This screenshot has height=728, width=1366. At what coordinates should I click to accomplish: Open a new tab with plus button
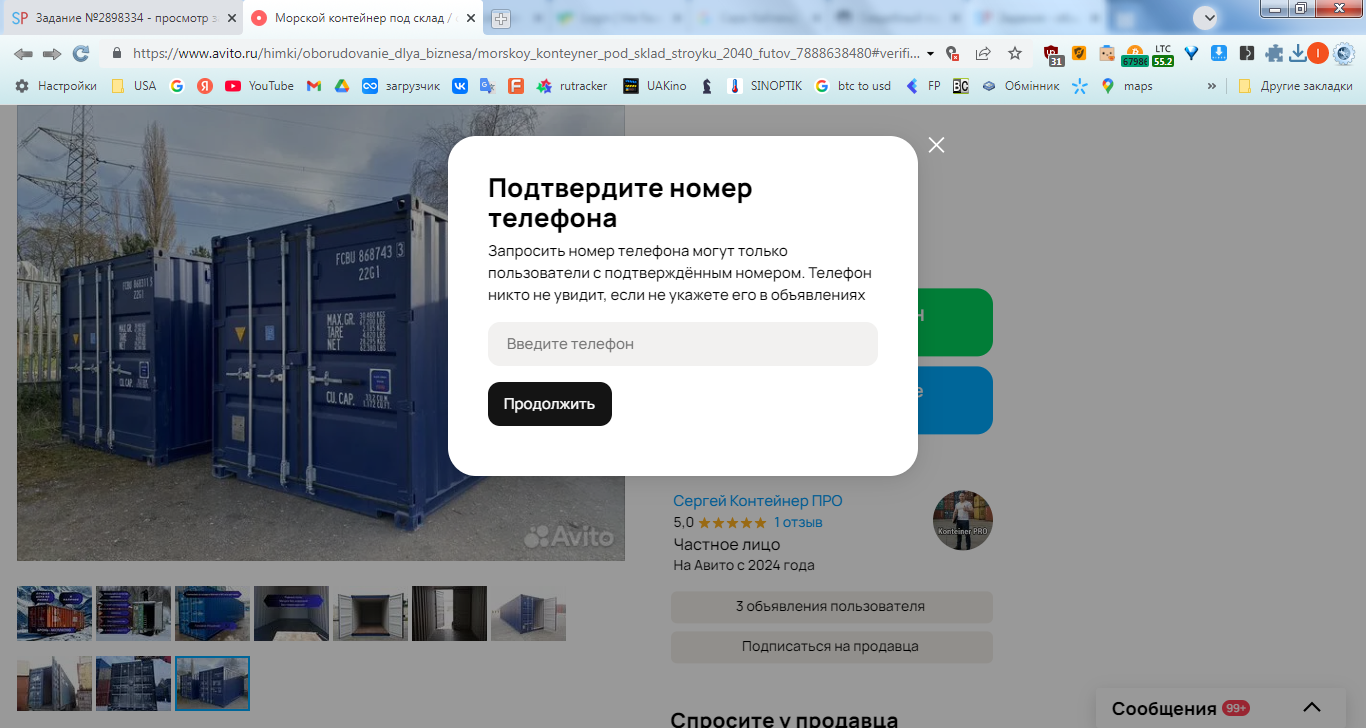coord(501,19)
